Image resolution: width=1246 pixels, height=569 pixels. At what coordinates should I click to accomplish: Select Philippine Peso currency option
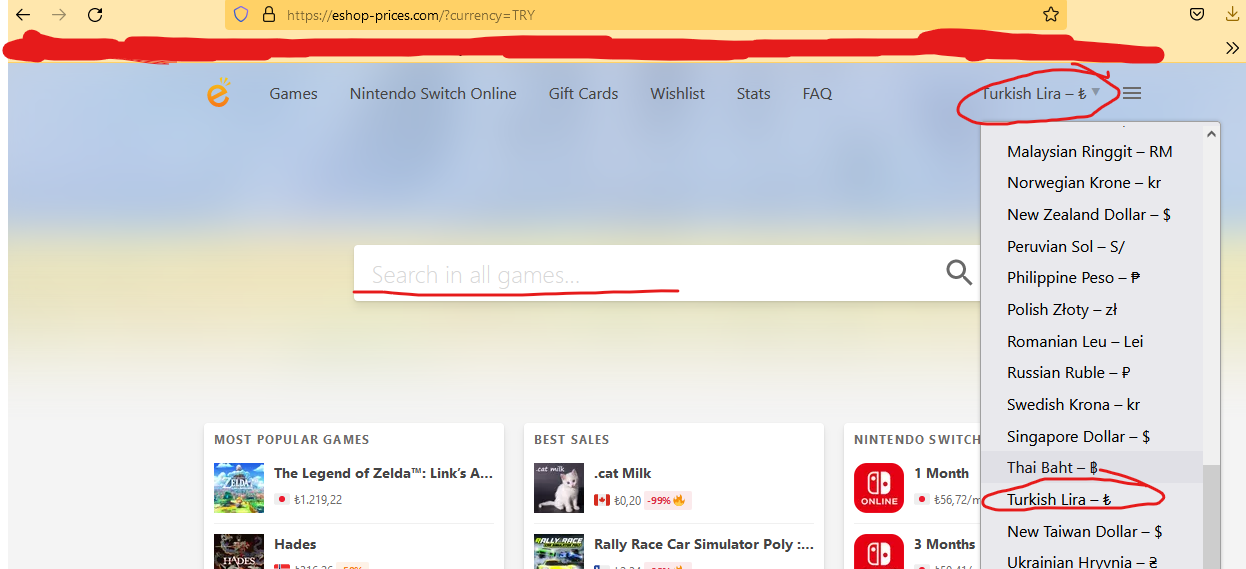(x=1092, y=278)
